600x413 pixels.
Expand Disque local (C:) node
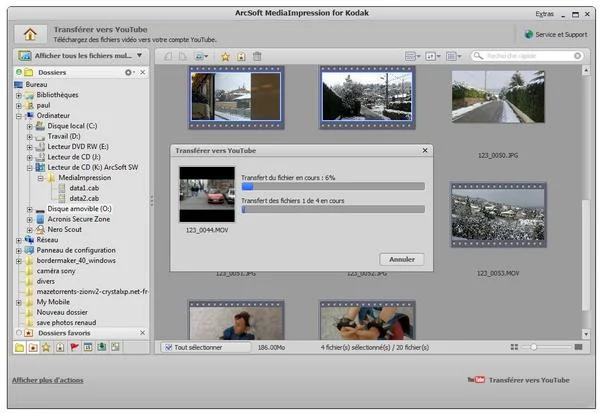tap(29, 126)
